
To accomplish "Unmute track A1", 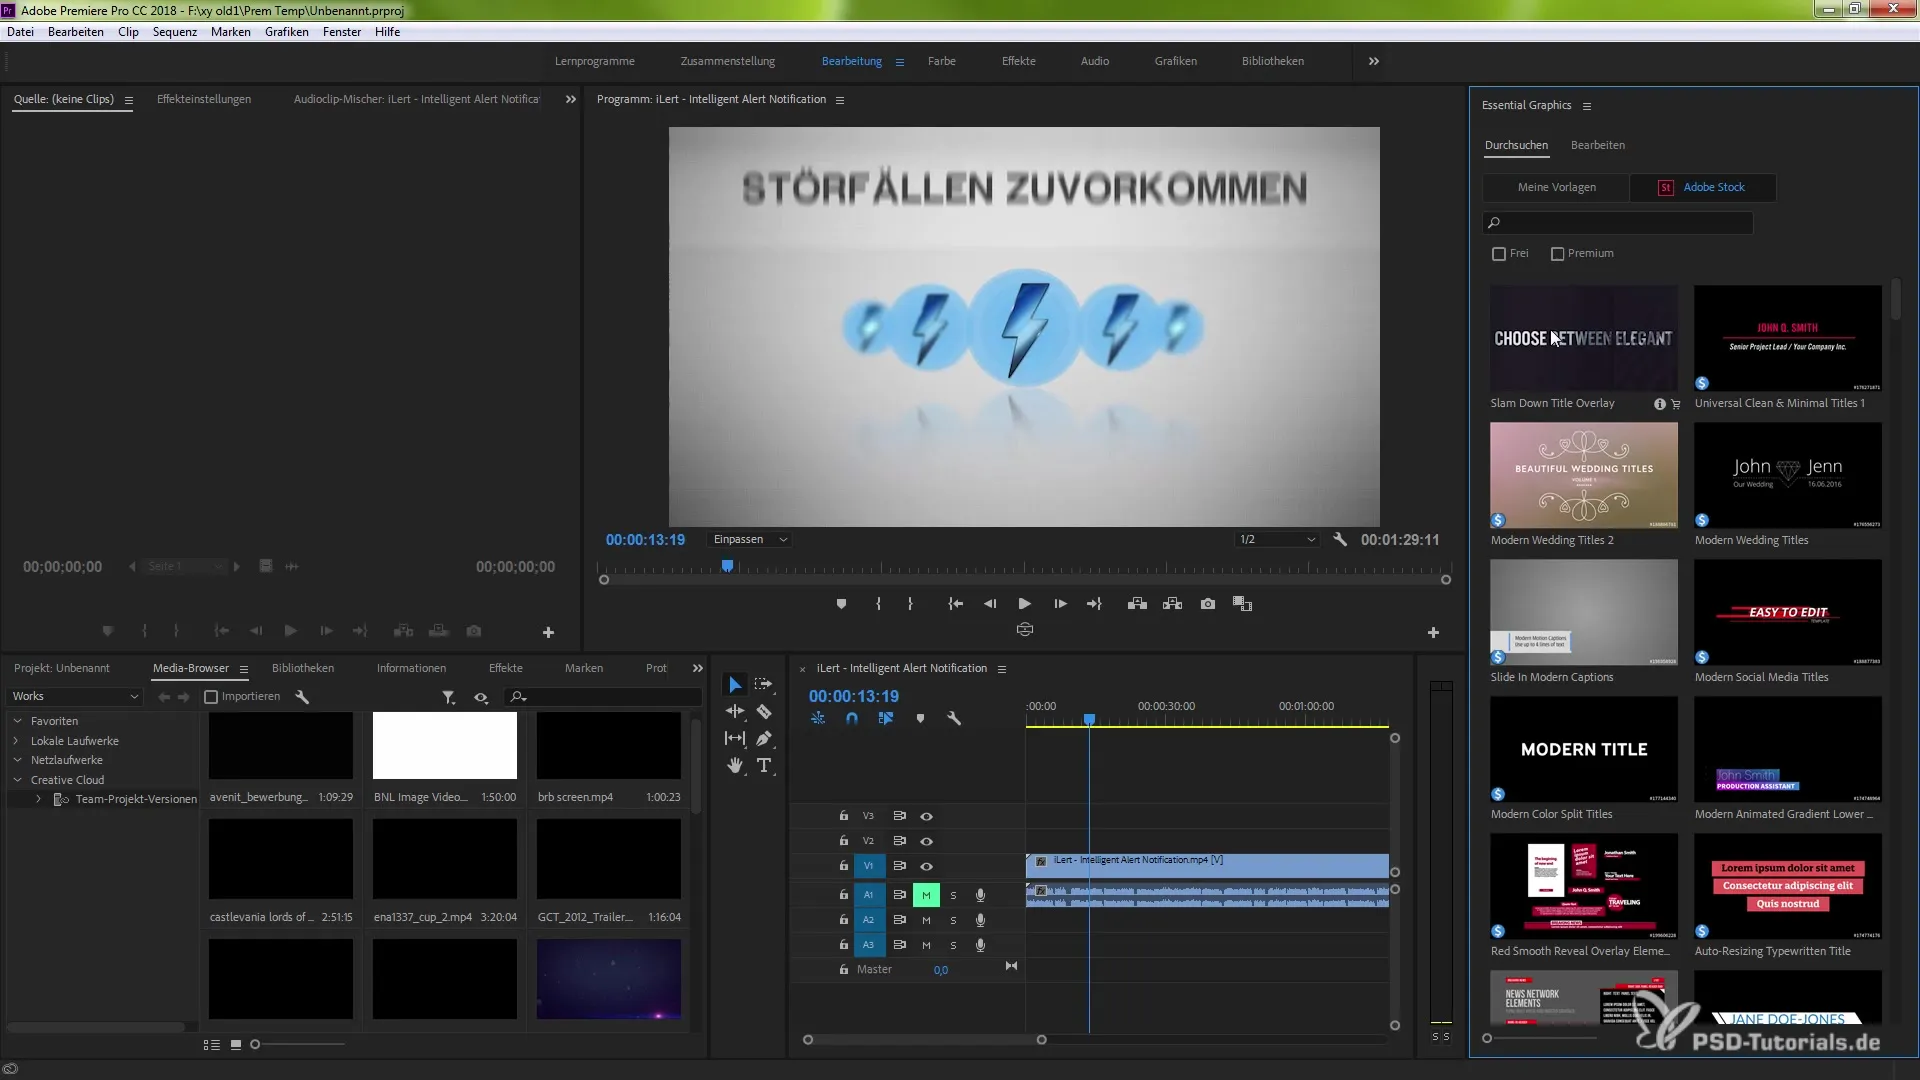I will click(x=926, y=895).
